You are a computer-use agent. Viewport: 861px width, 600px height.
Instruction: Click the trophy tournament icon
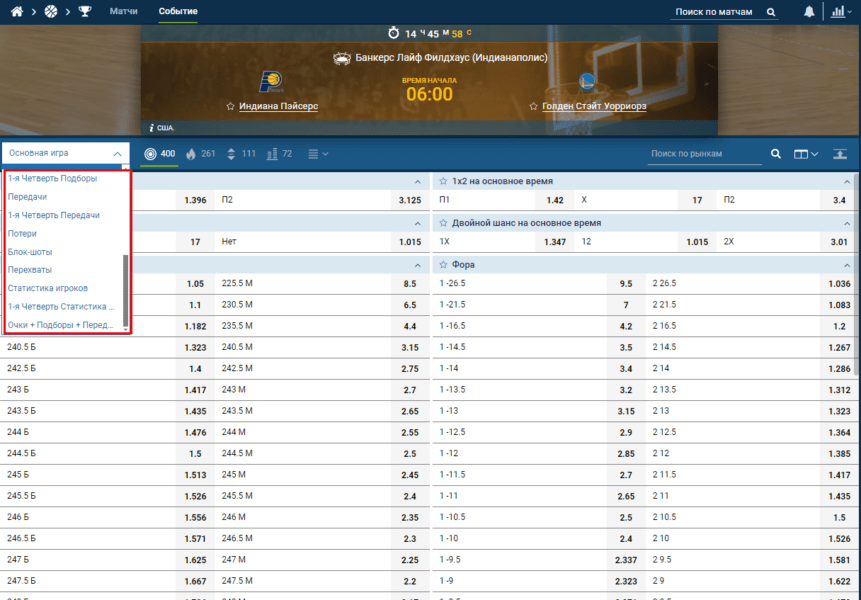pos(84,12)
